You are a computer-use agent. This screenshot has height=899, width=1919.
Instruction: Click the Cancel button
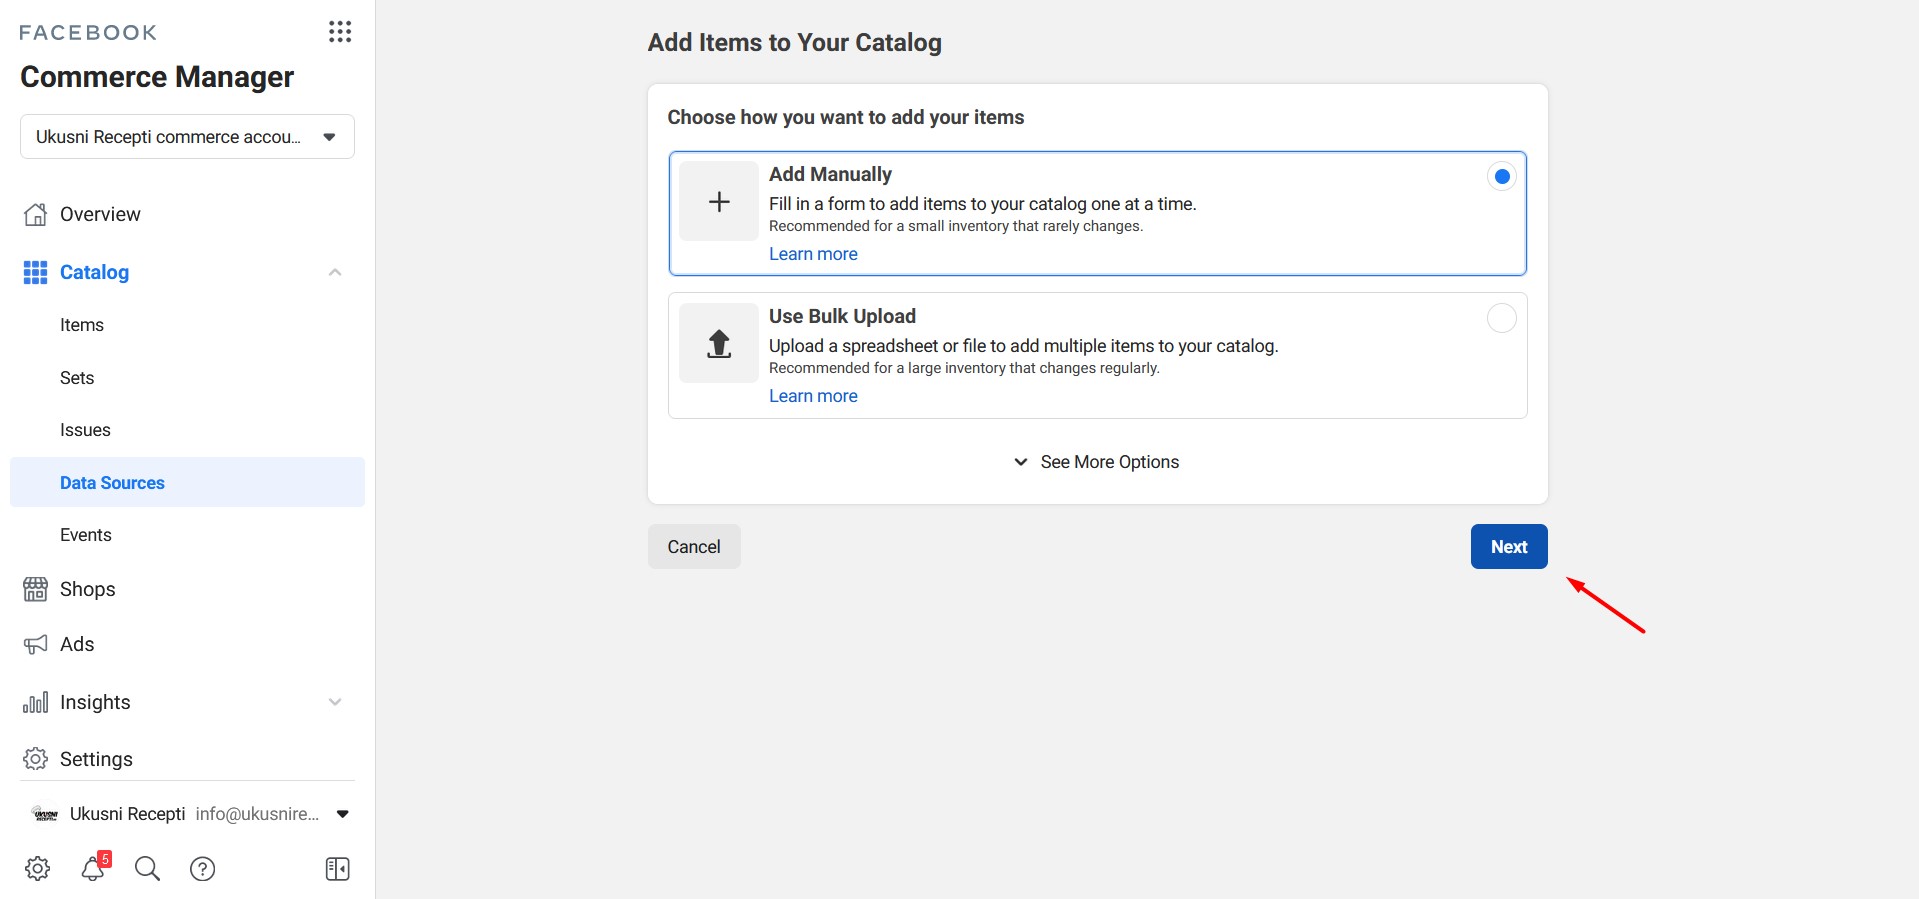point(694,547)
